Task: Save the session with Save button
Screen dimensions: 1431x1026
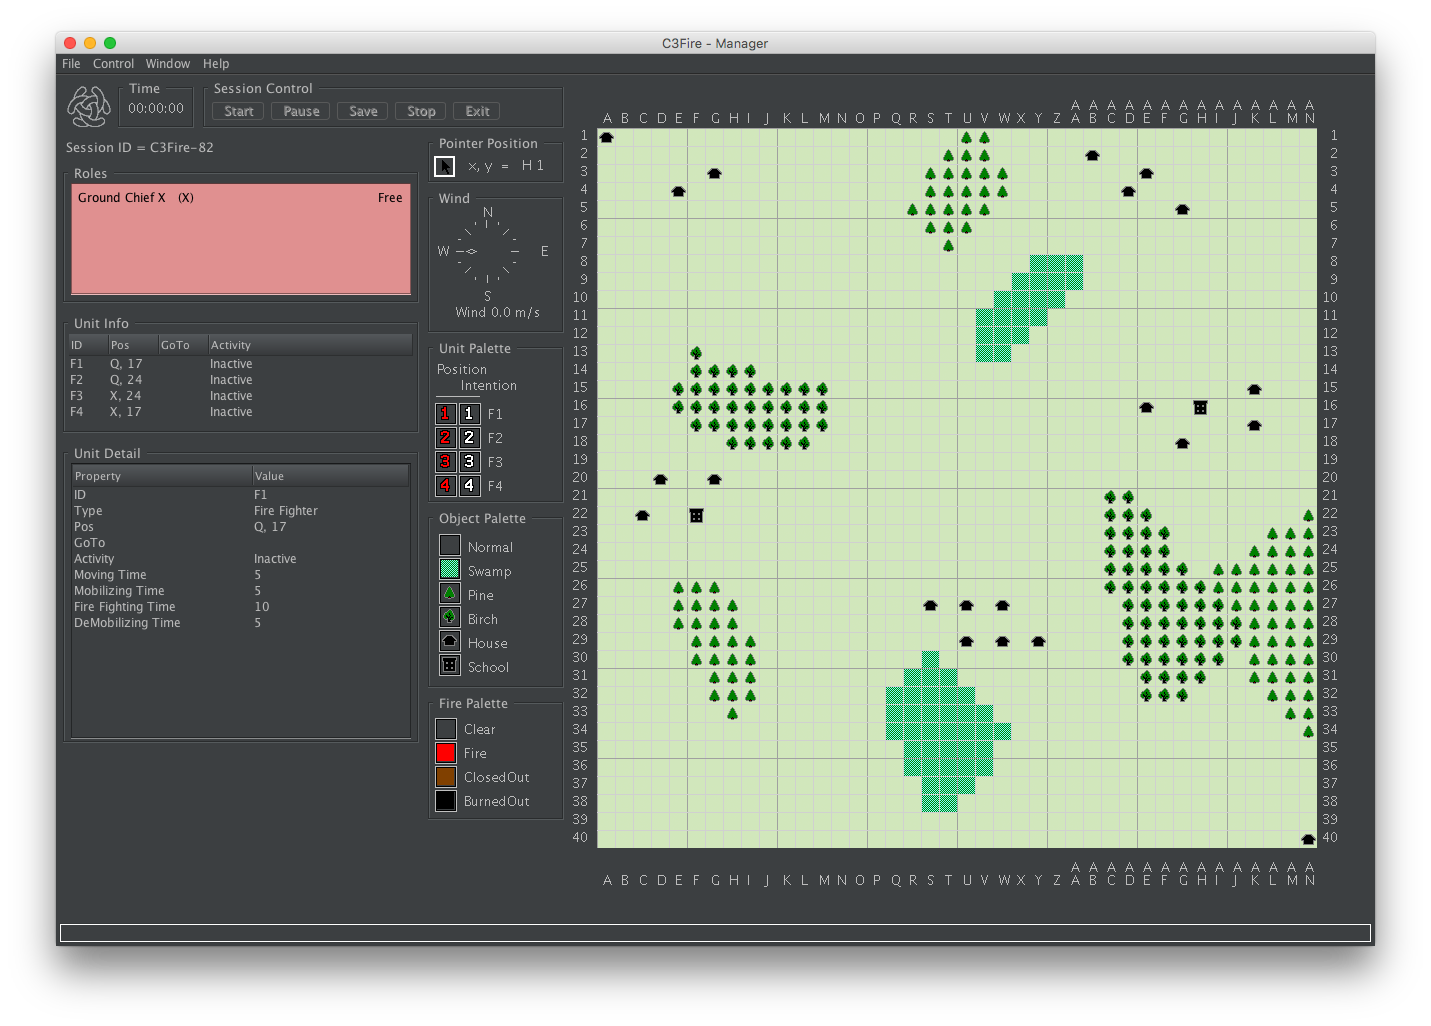Action: [x=363, y=111]
